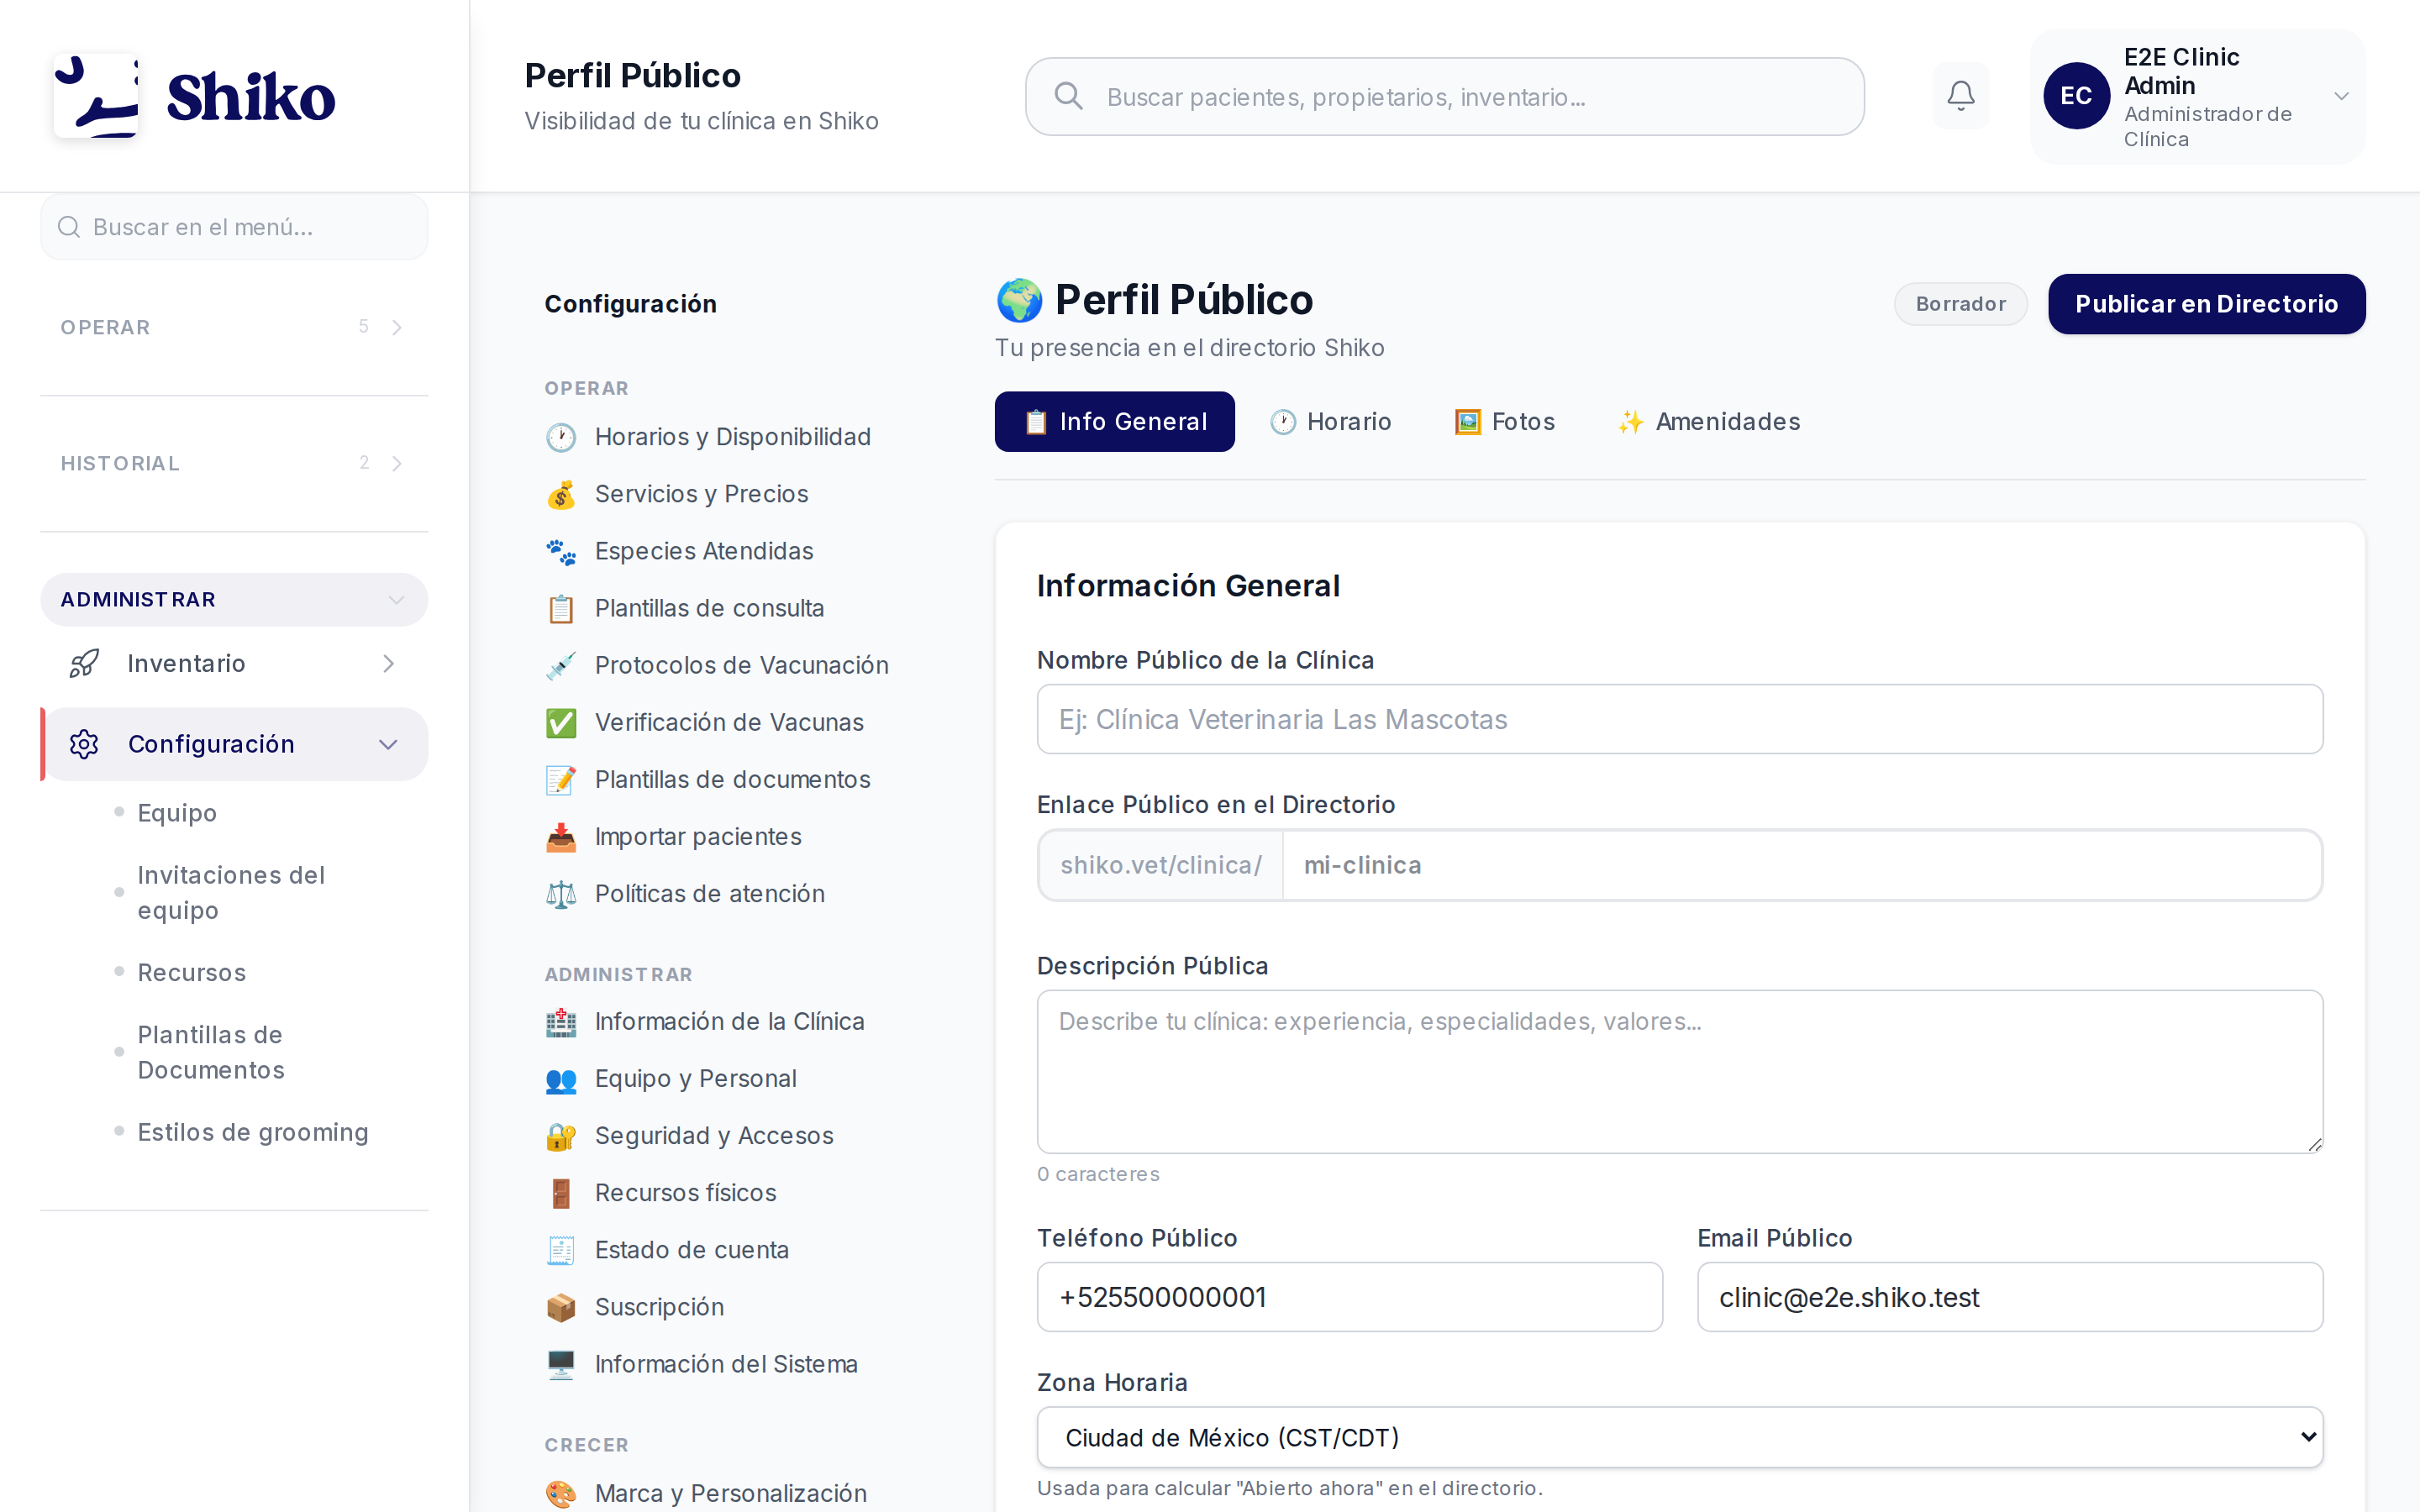Open the Suscripción settings link
Viewport: 2420px width, 1512px height.
coord(659,1306)
